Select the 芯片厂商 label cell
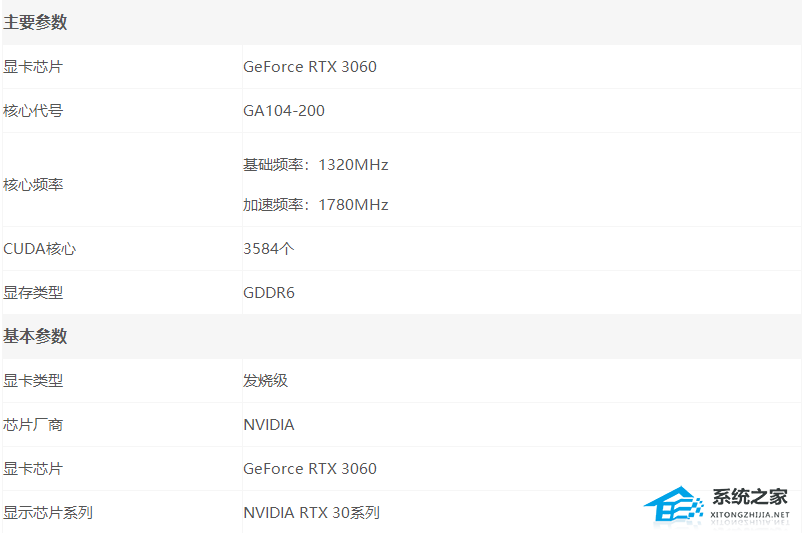Screen dimensions: 805x533 pyautogui.click(x=33, y=425)
